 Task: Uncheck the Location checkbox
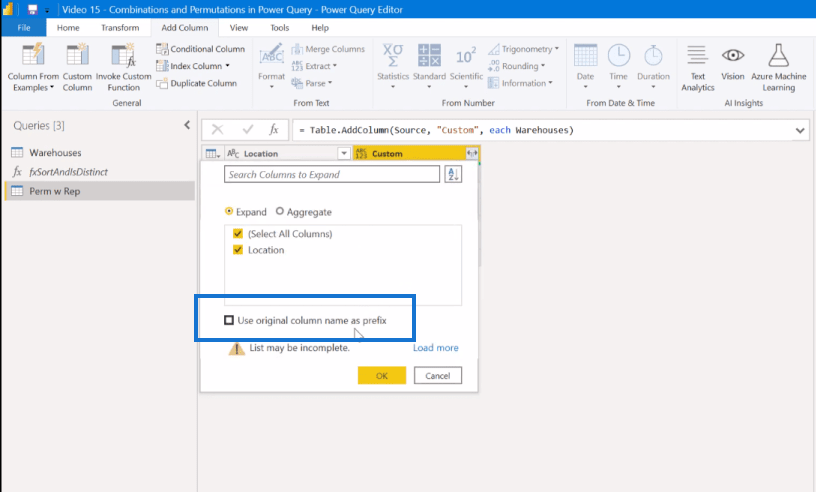(x=238, y=250)
